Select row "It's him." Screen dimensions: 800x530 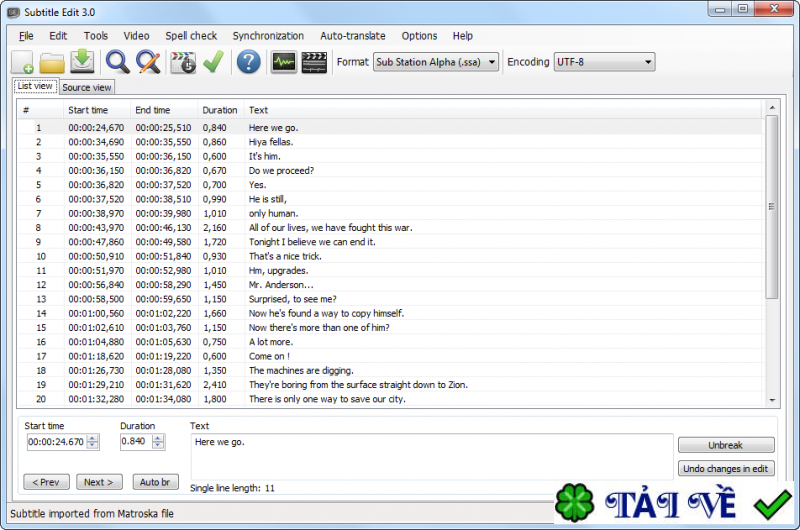pos(390,156)
